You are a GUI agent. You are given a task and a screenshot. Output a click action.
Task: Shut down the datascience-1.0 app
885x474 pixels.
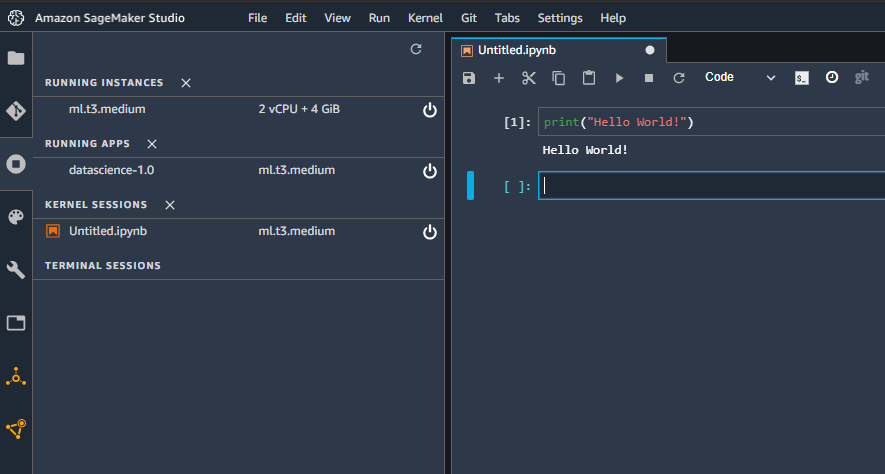pos(430,170)
